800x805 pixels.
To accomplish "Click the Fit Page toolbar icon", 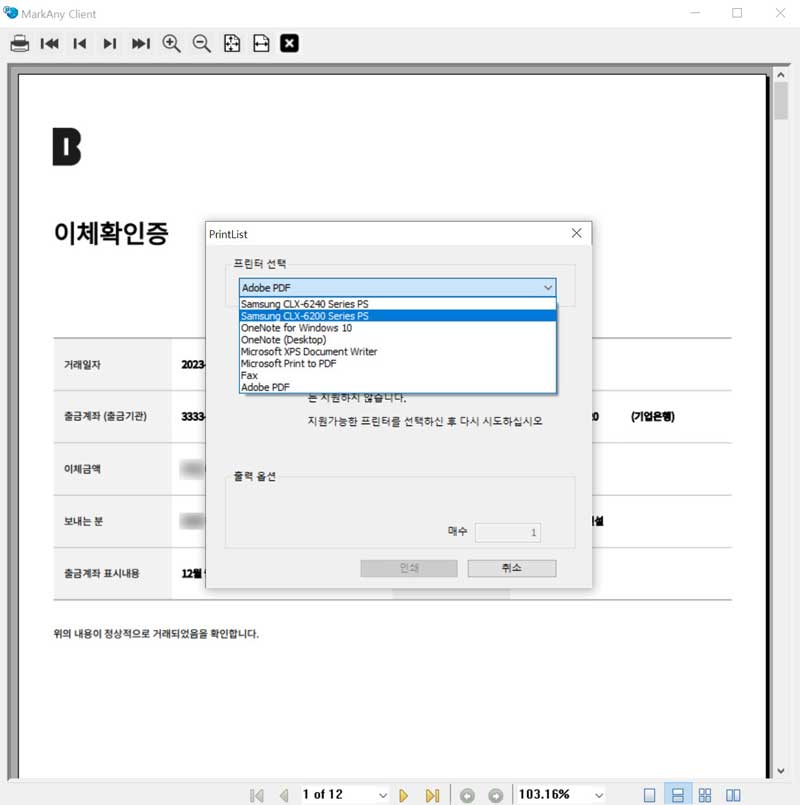I will coord(231,43).
